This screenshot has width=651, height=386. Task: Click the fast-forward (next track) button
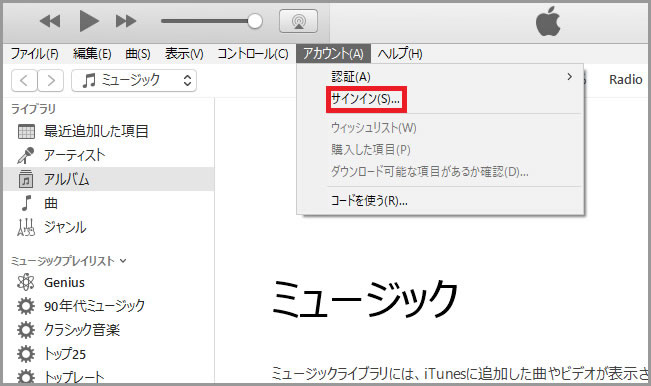click(x=126, y=21)
